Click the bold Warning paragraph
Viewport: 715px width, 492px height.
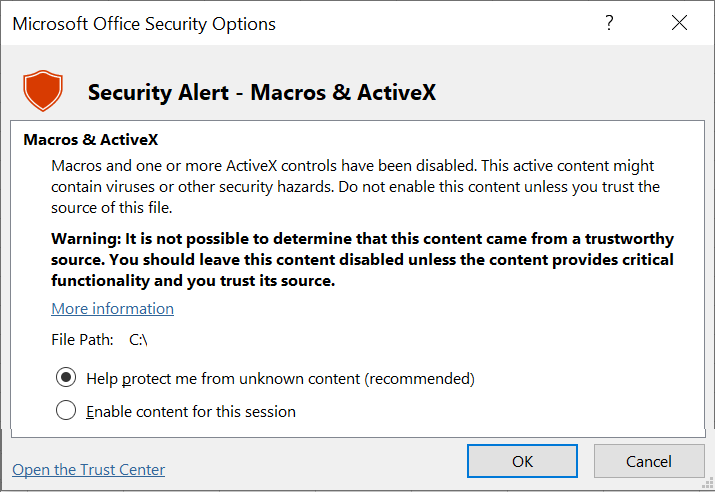363,259
